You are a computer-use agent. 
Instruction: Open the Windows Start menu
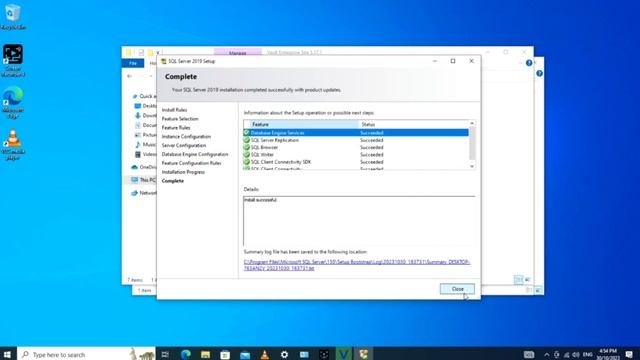tap(7, 354)
